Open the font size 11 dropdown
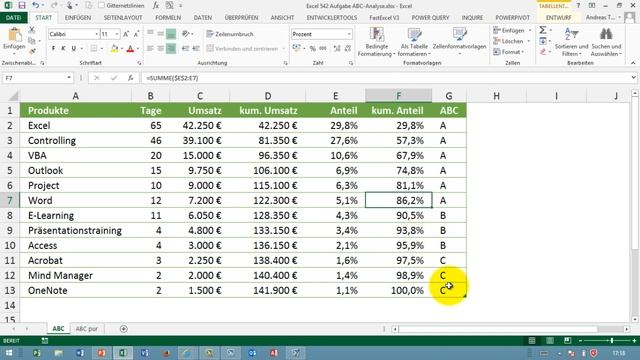640x360 pixels. [117, 34]
